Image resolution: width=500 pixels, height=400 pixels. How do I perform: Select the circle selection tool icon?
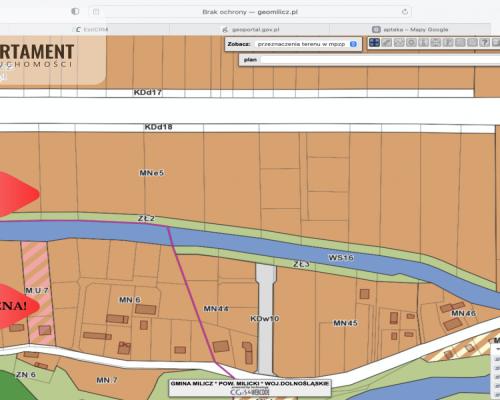coord(411,42)
